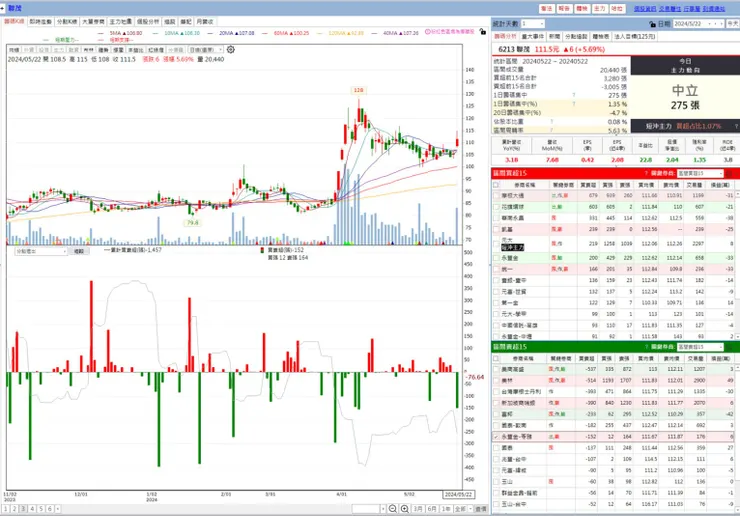Switch to the 個股分析 tab

[148, 22]
